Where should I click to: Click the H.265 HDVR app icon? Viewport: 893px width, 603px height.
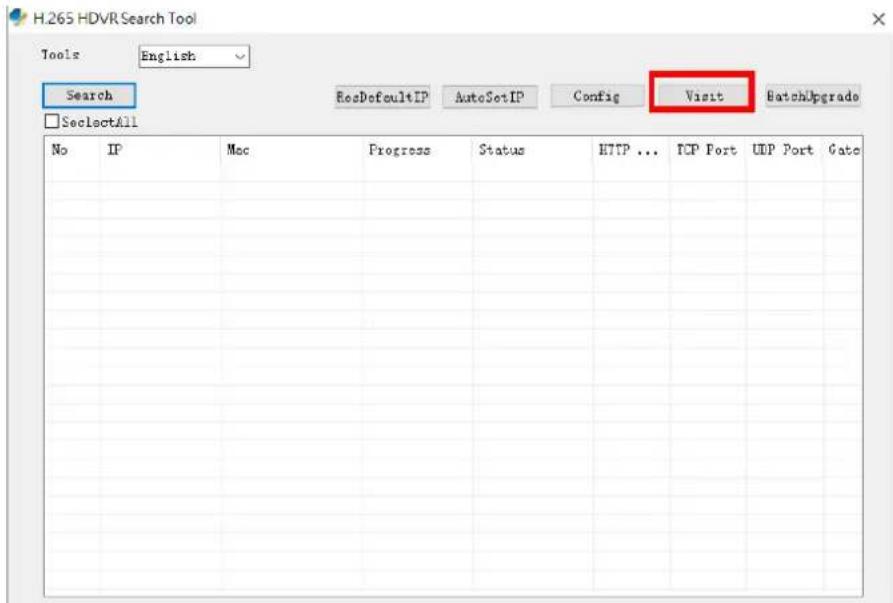tap(18, 17)
